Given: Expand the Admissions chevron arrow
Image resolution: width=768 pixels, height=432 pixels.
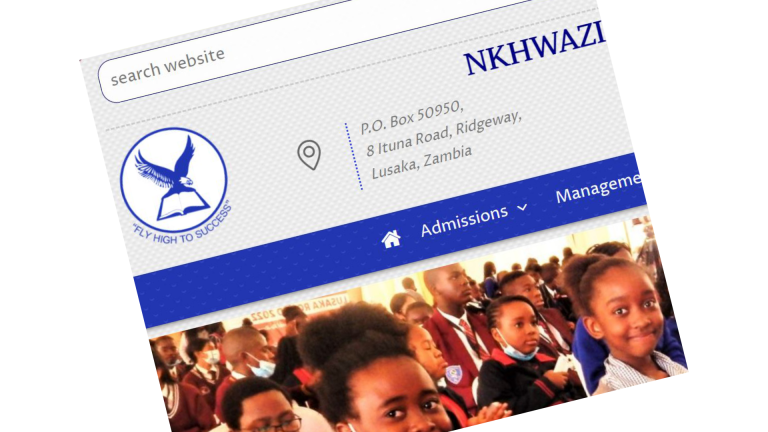Looking at the screenshot, I should tap(522, 208).
